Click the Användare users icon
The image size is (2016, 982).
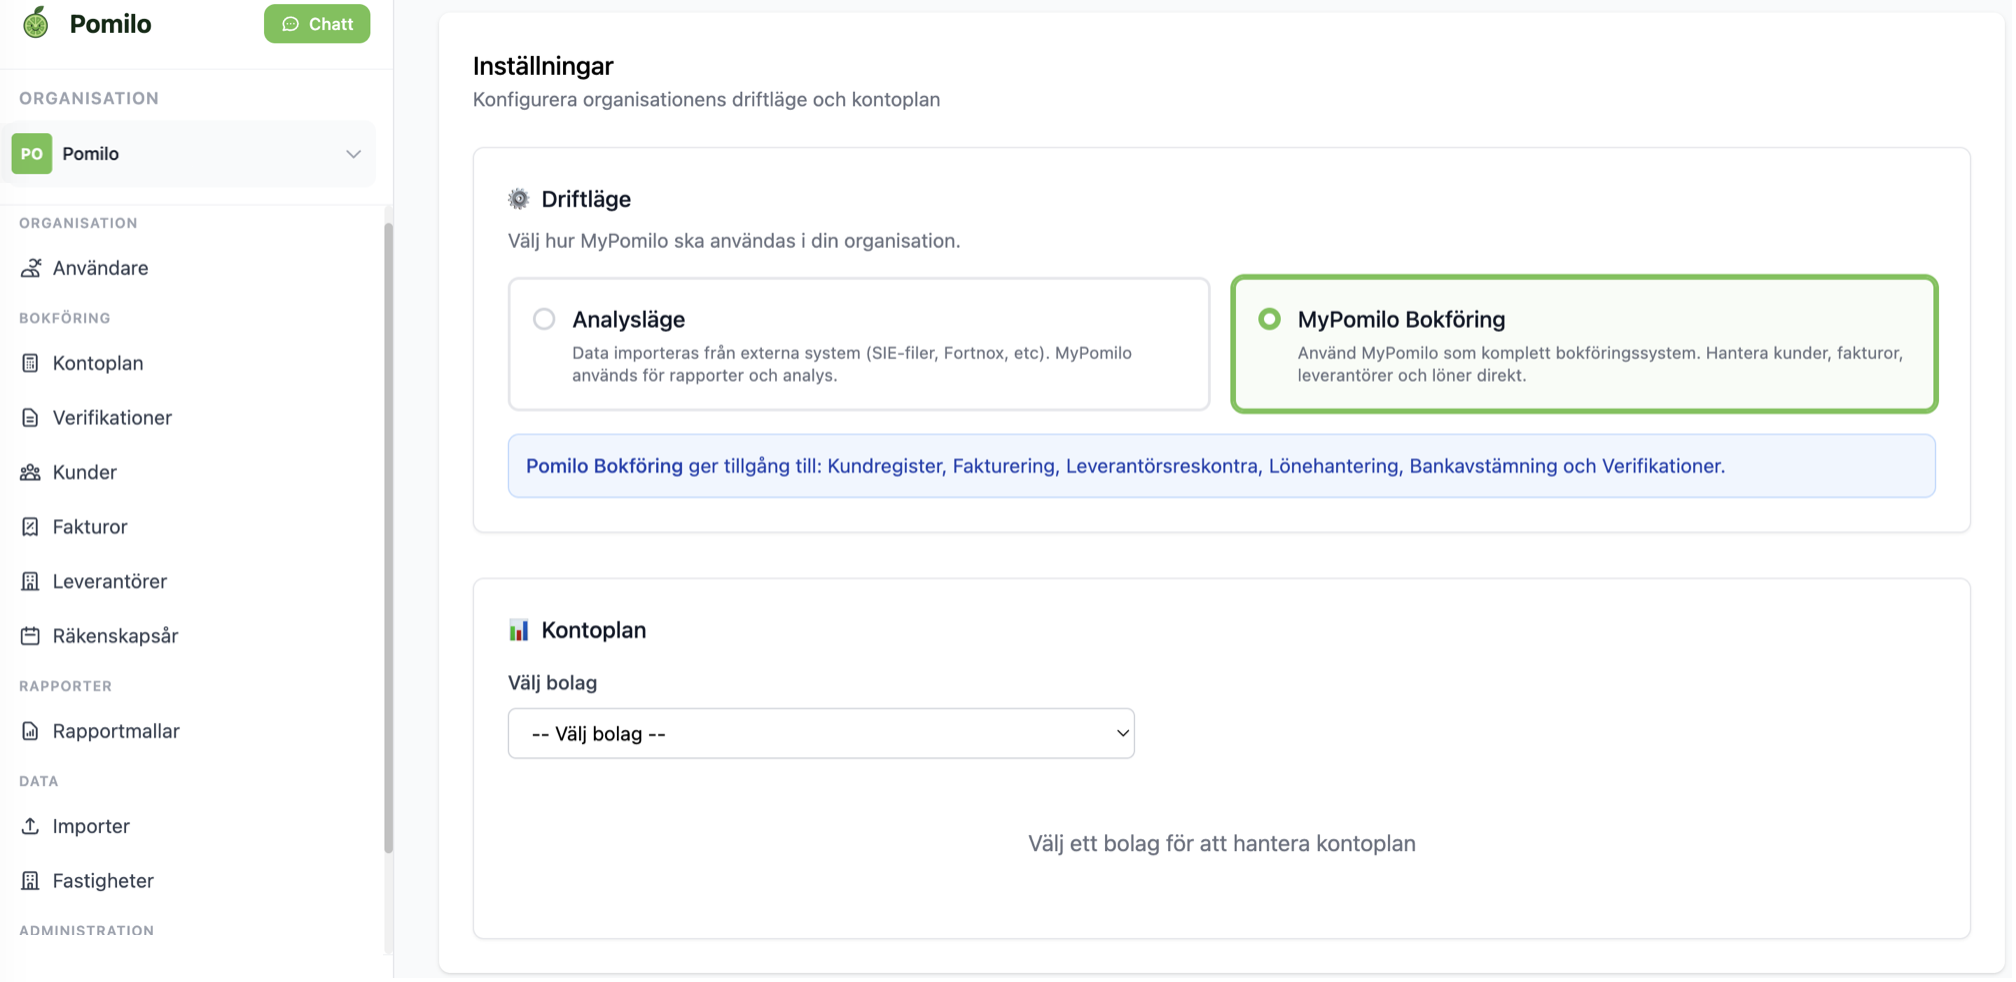pyautogui.click(x=31, y=268)
